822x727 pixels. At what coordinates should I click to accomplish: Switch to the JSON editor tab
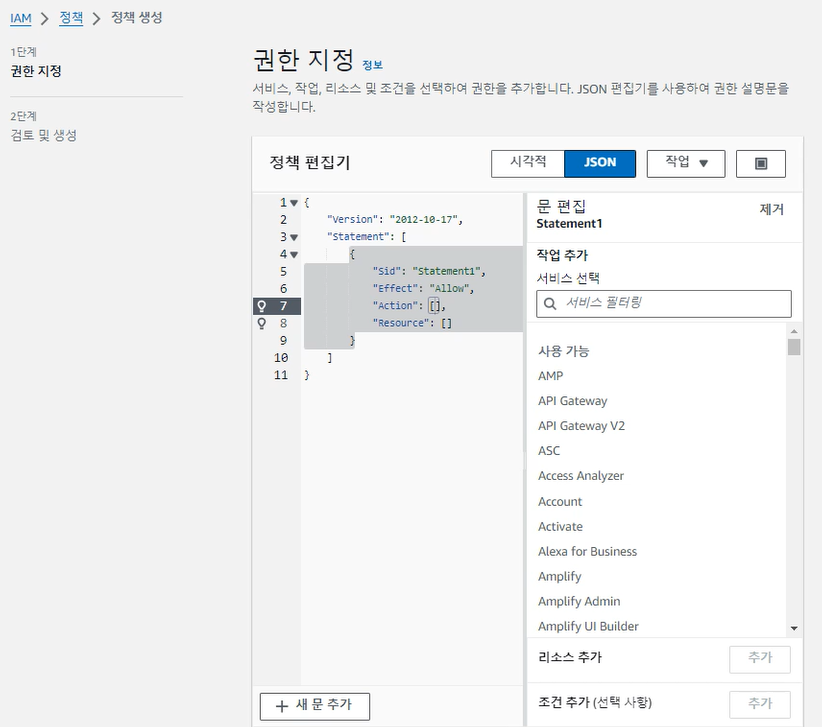pos(600,164)
